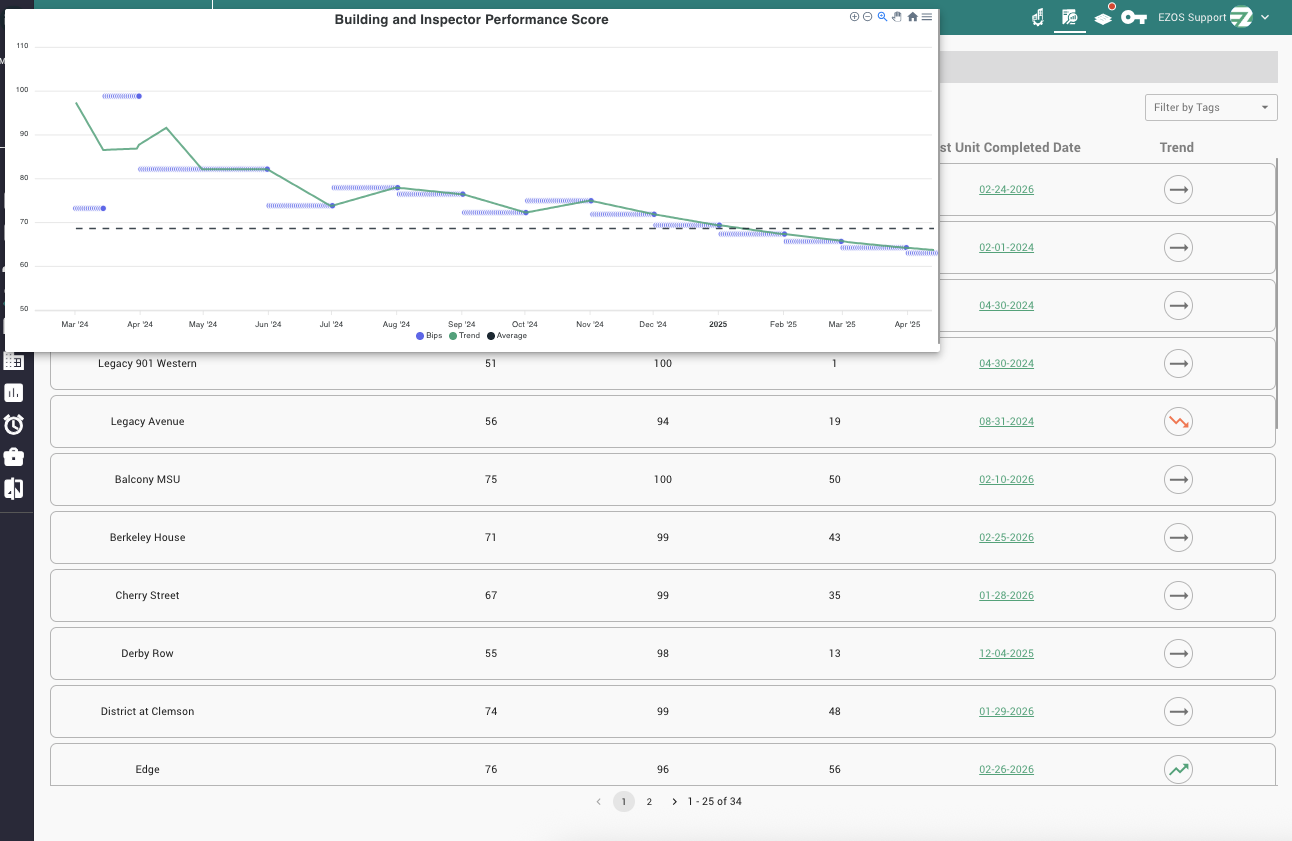This screenshot has height=841, width=1292.
Task: Open the building settings gear icon in header
Action: pyautogui.click(x=1038, y=17)
